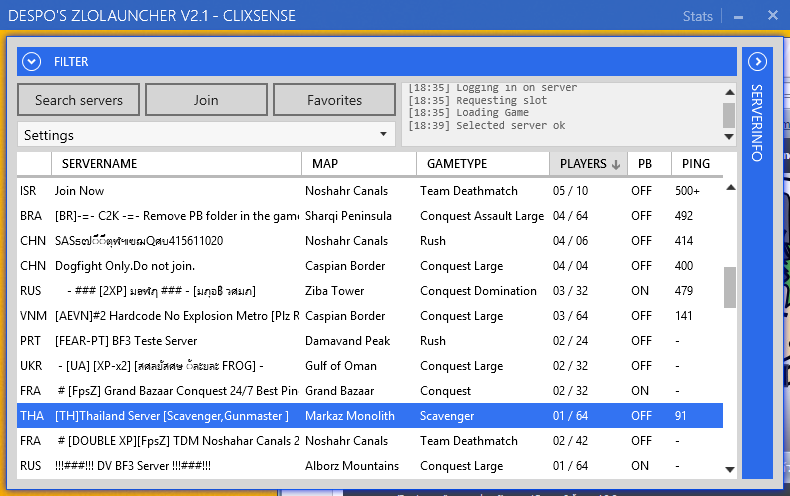
Task: Sort by MAP column header
Action: (x=359, y=164)
